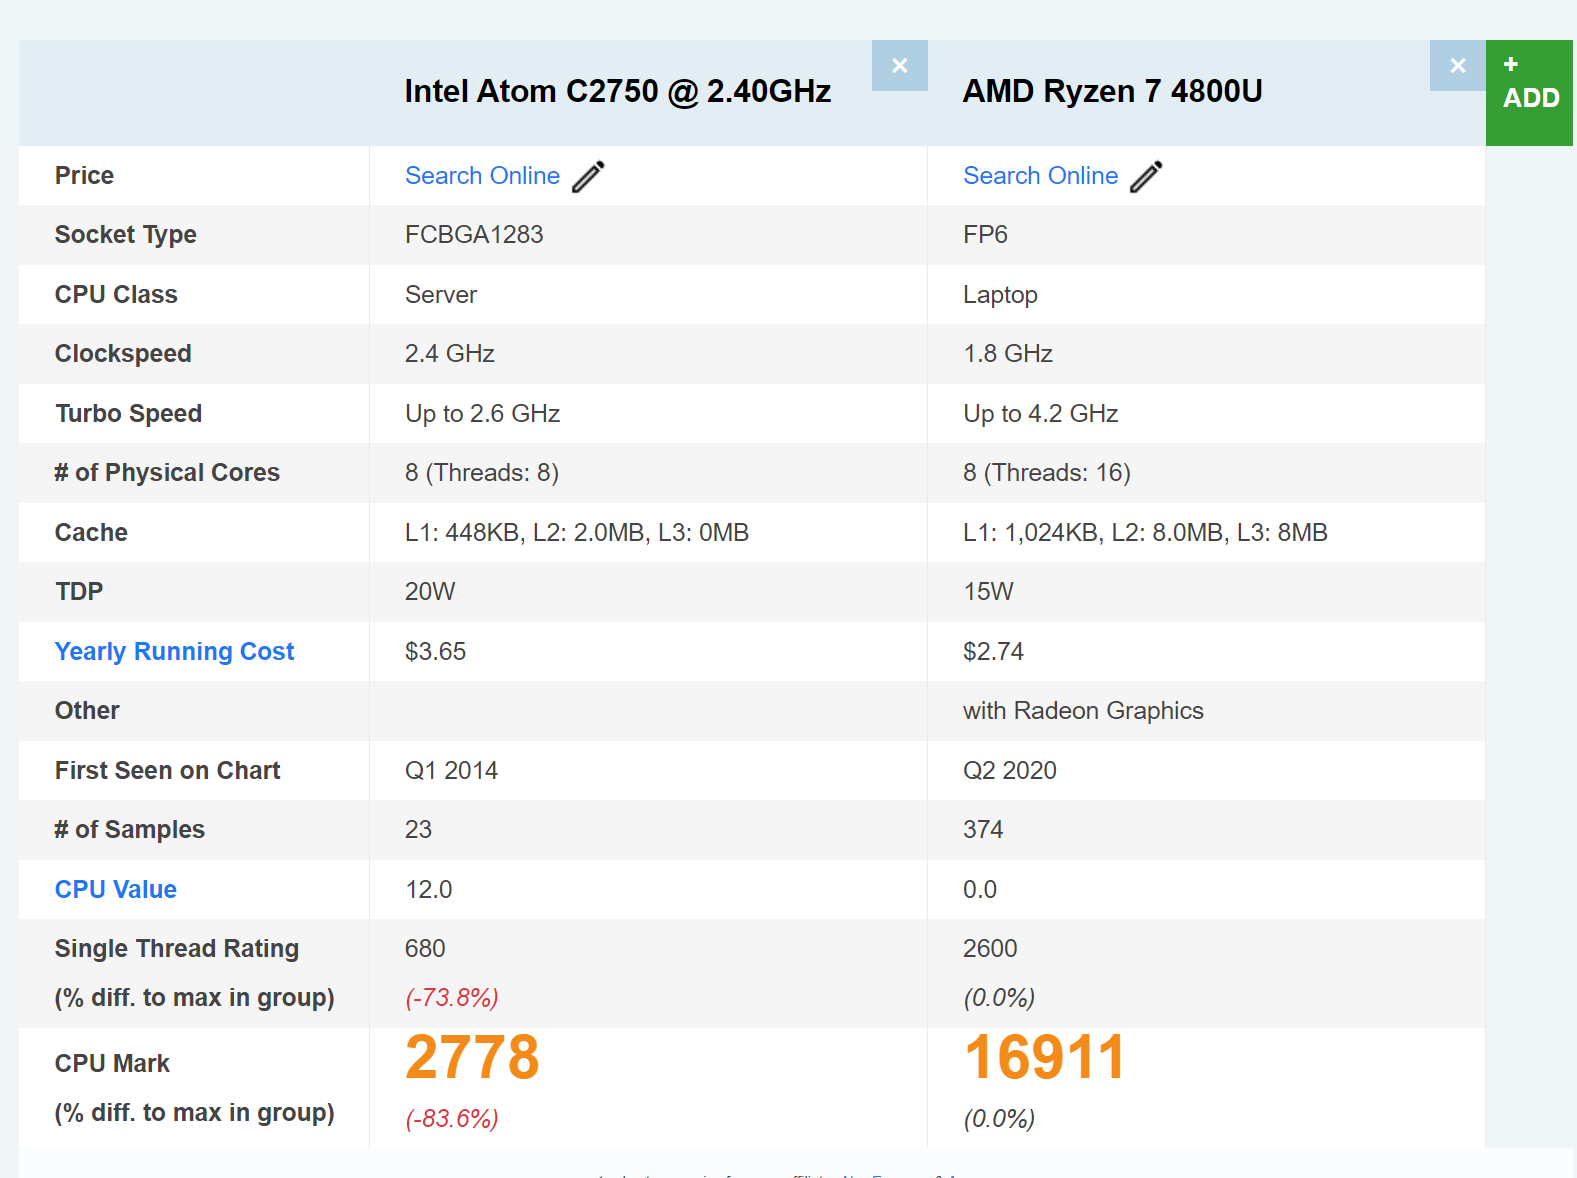The width and height of the screenshot is (1577, 1178).
Task: Click the Turbo Speed row label
Action: pos(128,414)
